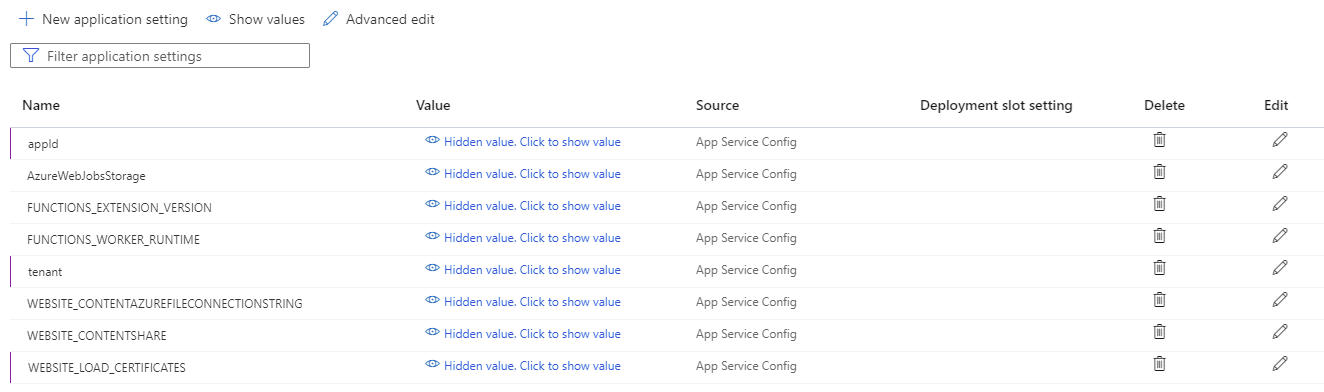Click App Service Config in appId row
The image size is (1324, 392).
tap(746, 142)
